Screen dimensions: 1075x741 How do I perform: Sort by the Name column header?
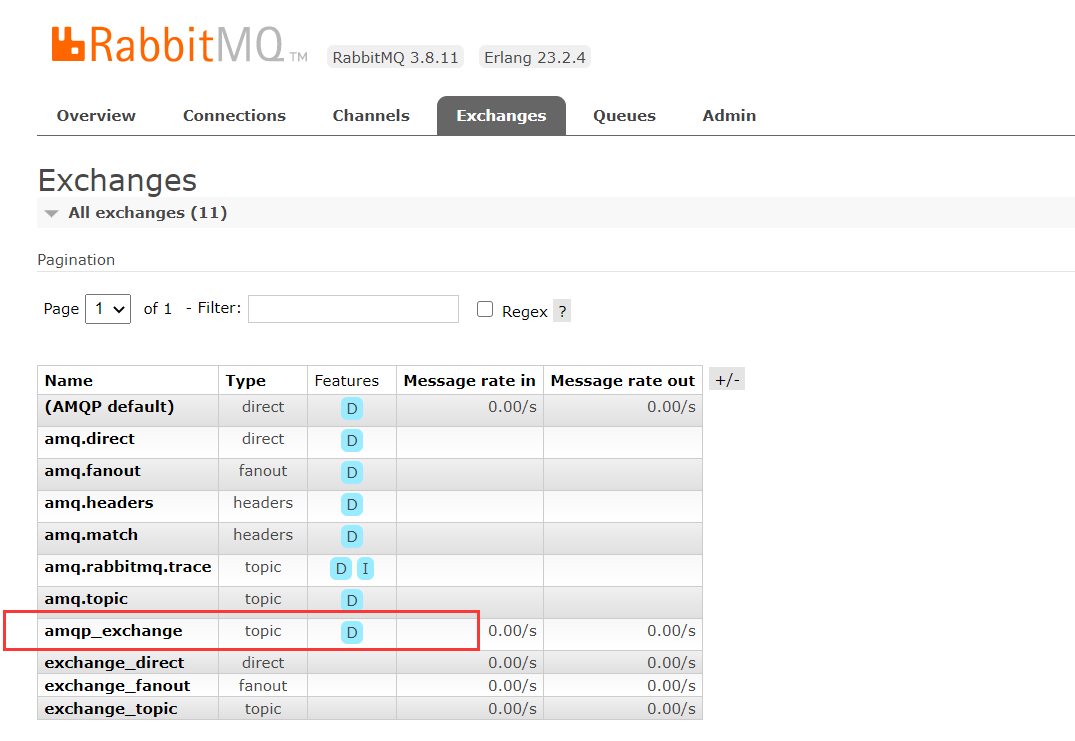pyautogui.click(x=69, y=381)
